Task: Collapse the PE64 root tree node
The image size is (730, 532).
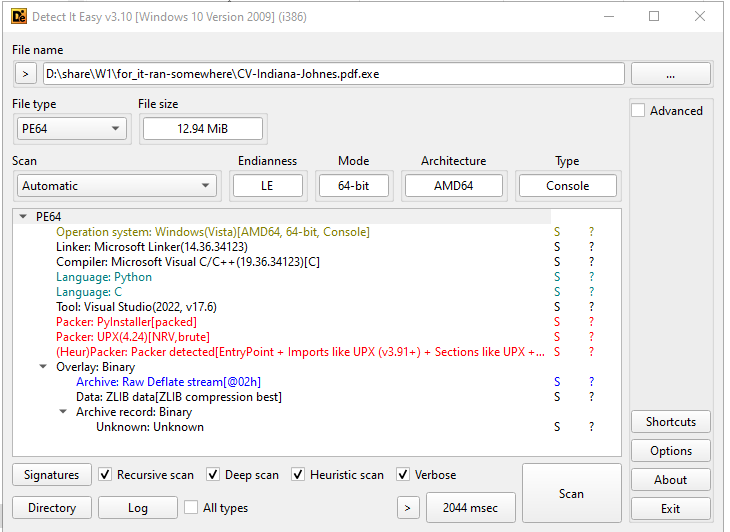Action: [x=23, y=216]
